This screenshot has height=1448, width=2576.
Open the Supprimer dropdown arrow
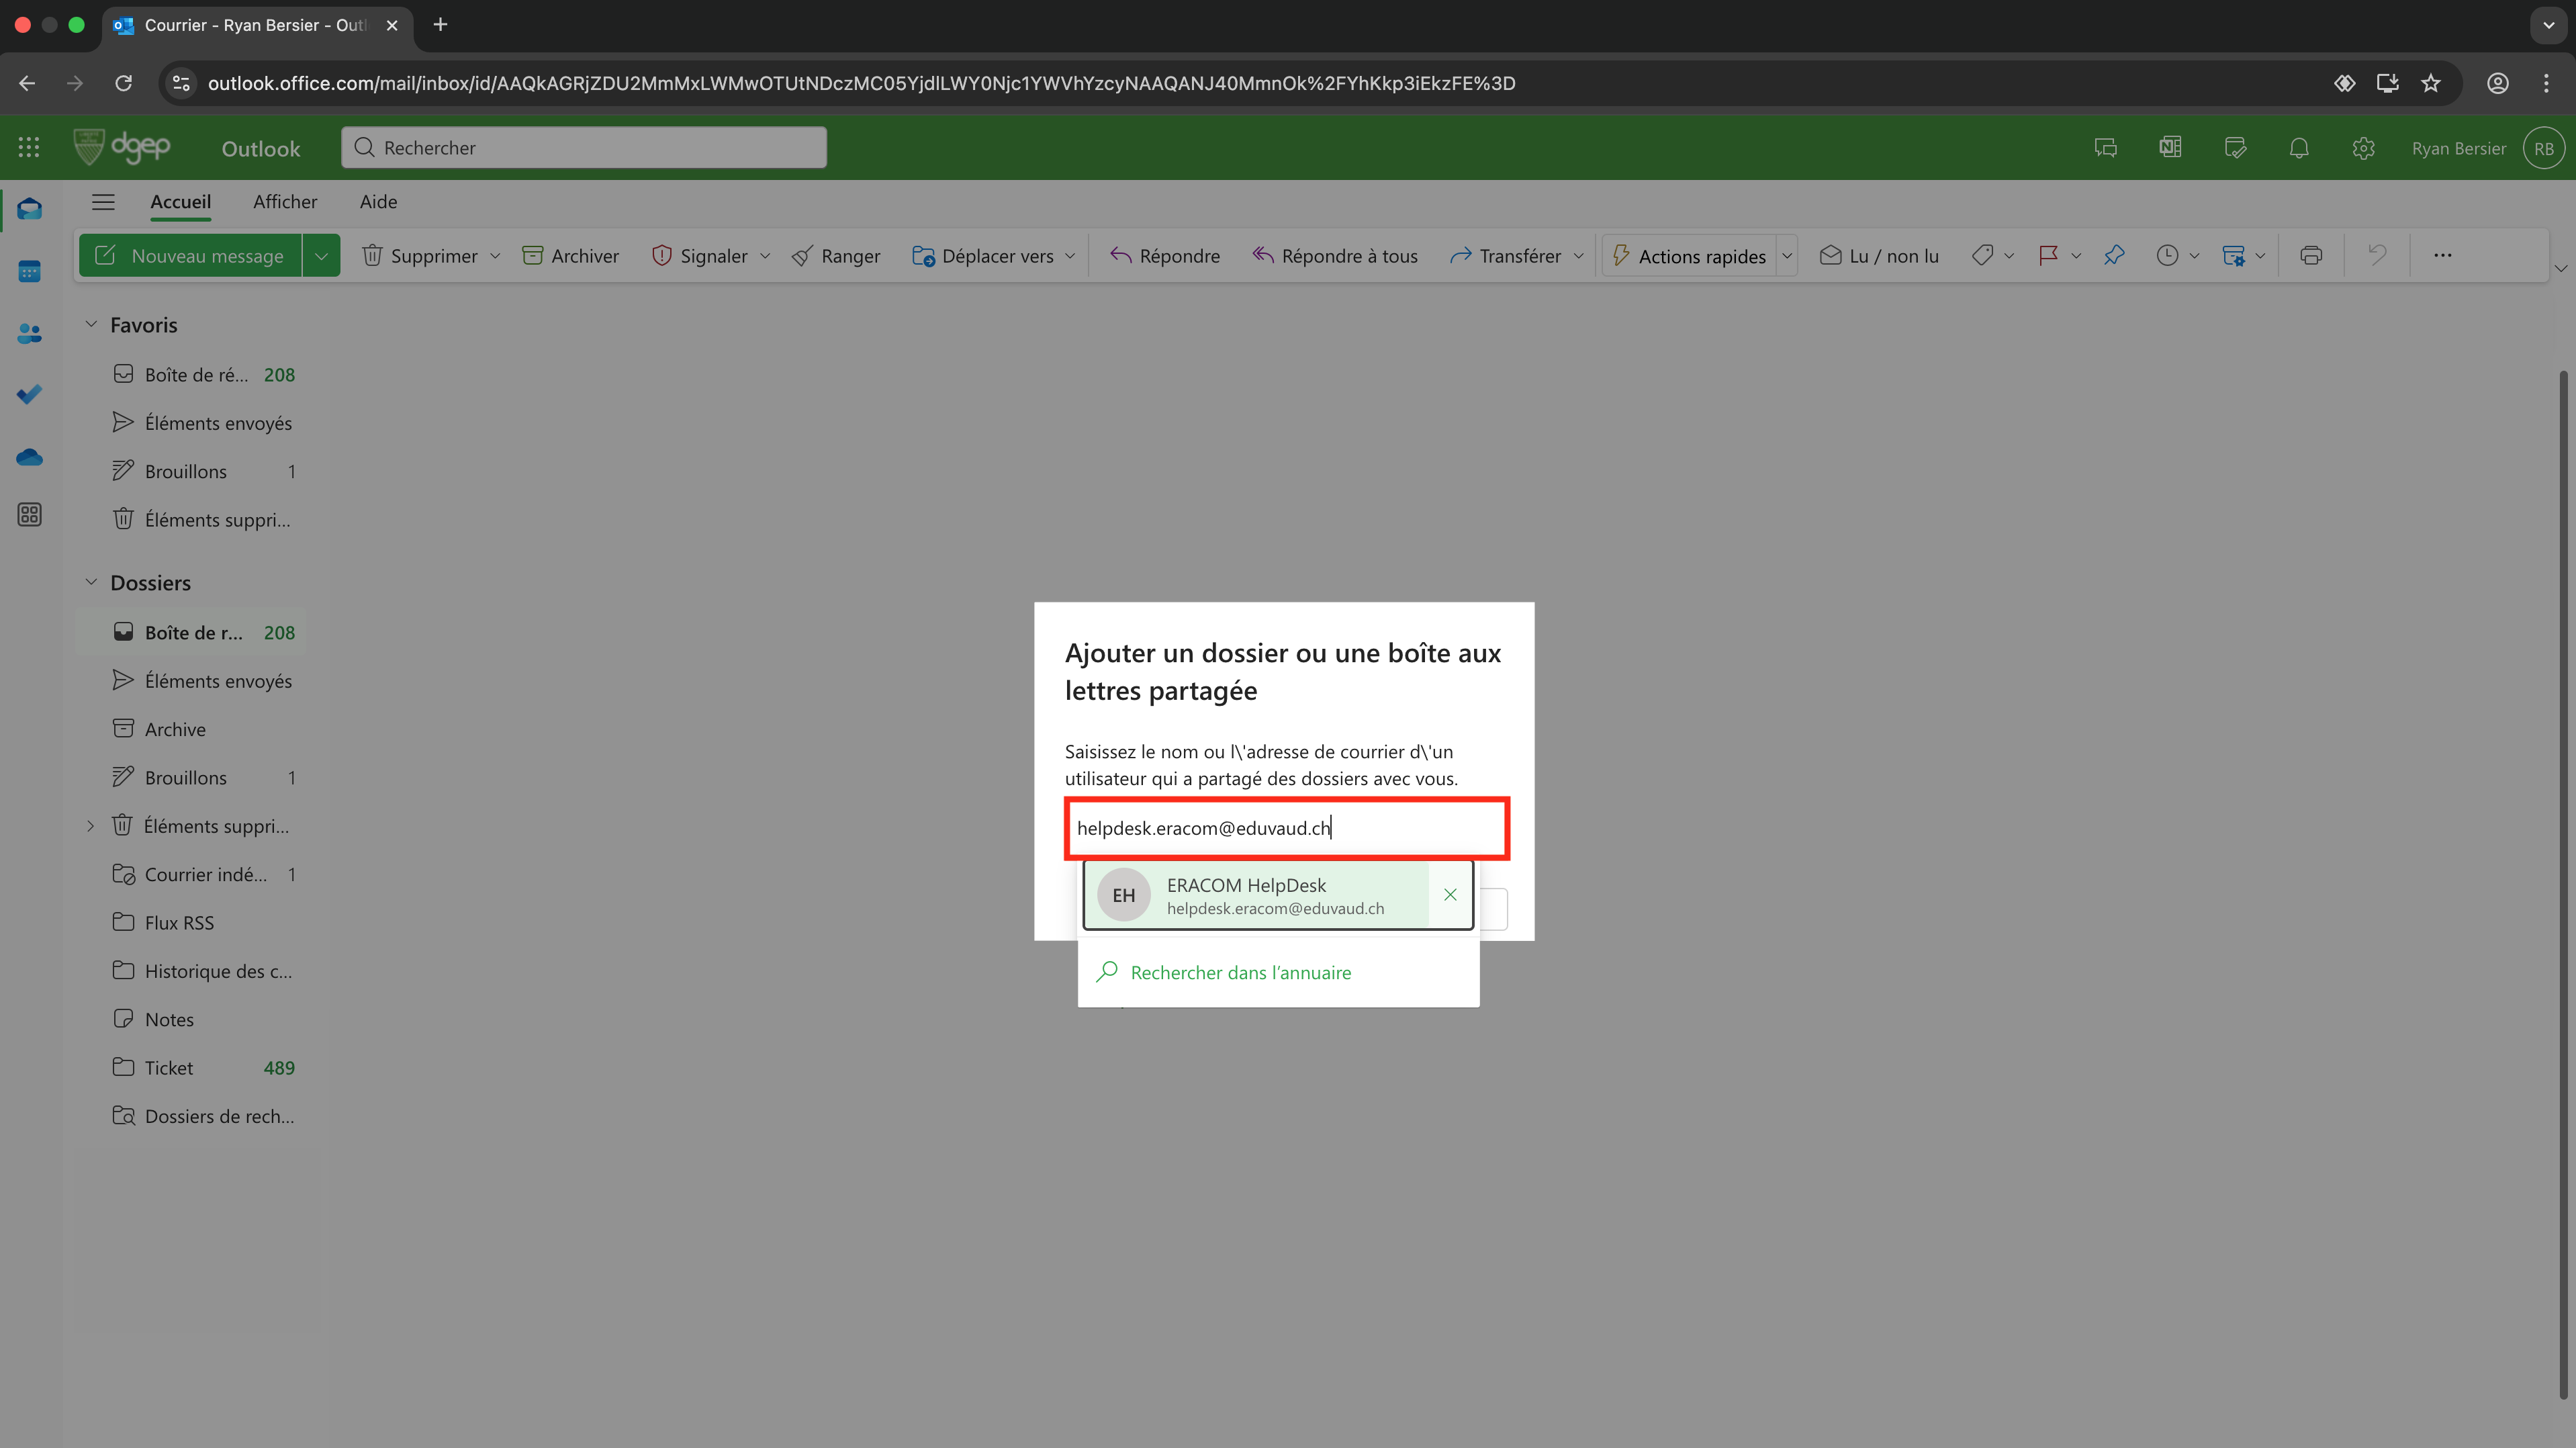495,256
